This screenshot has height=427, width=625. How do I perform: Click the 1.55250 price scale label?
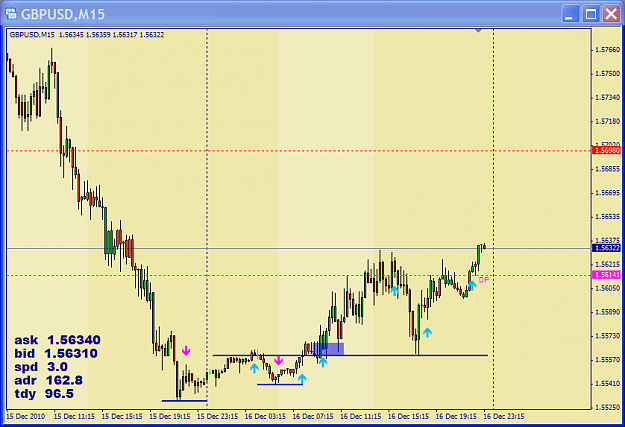pos(607,407)
